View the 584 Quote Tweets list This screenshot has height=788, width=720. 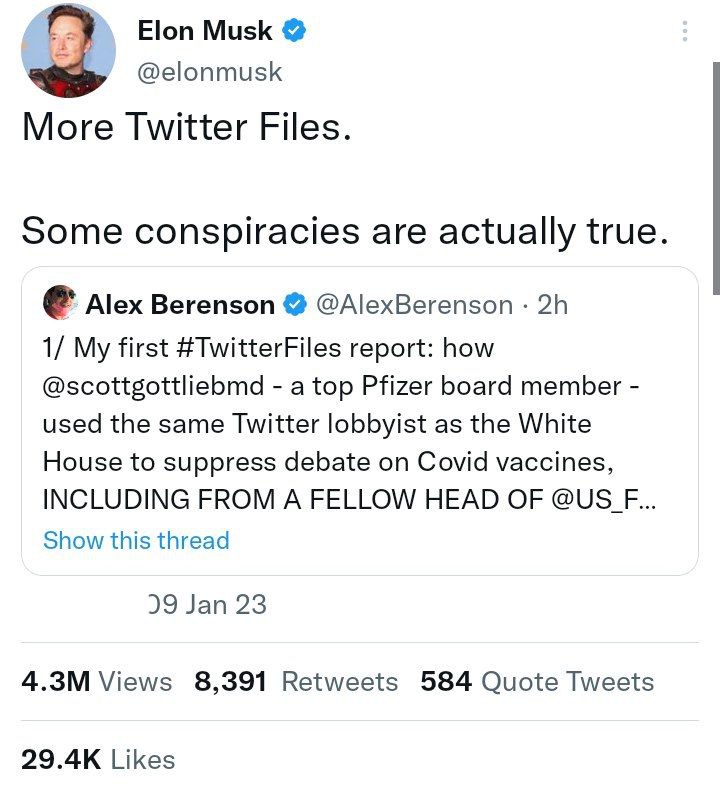[537, 682]
